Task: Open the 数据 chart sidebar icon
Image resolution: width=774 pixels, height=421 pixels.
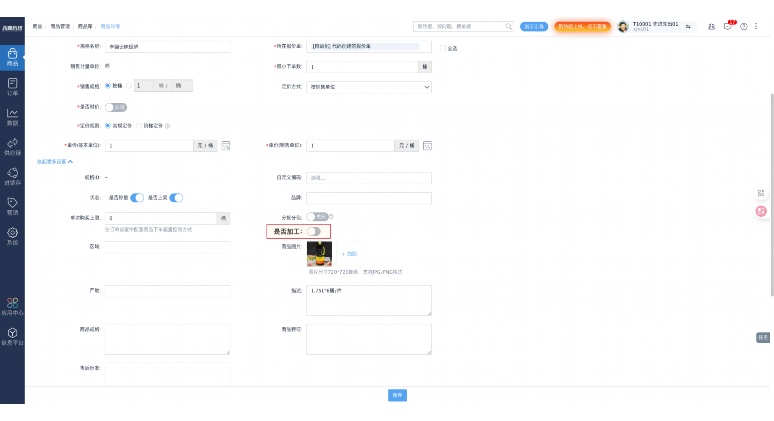Action: pyautogui.click(x=12, y=117)
